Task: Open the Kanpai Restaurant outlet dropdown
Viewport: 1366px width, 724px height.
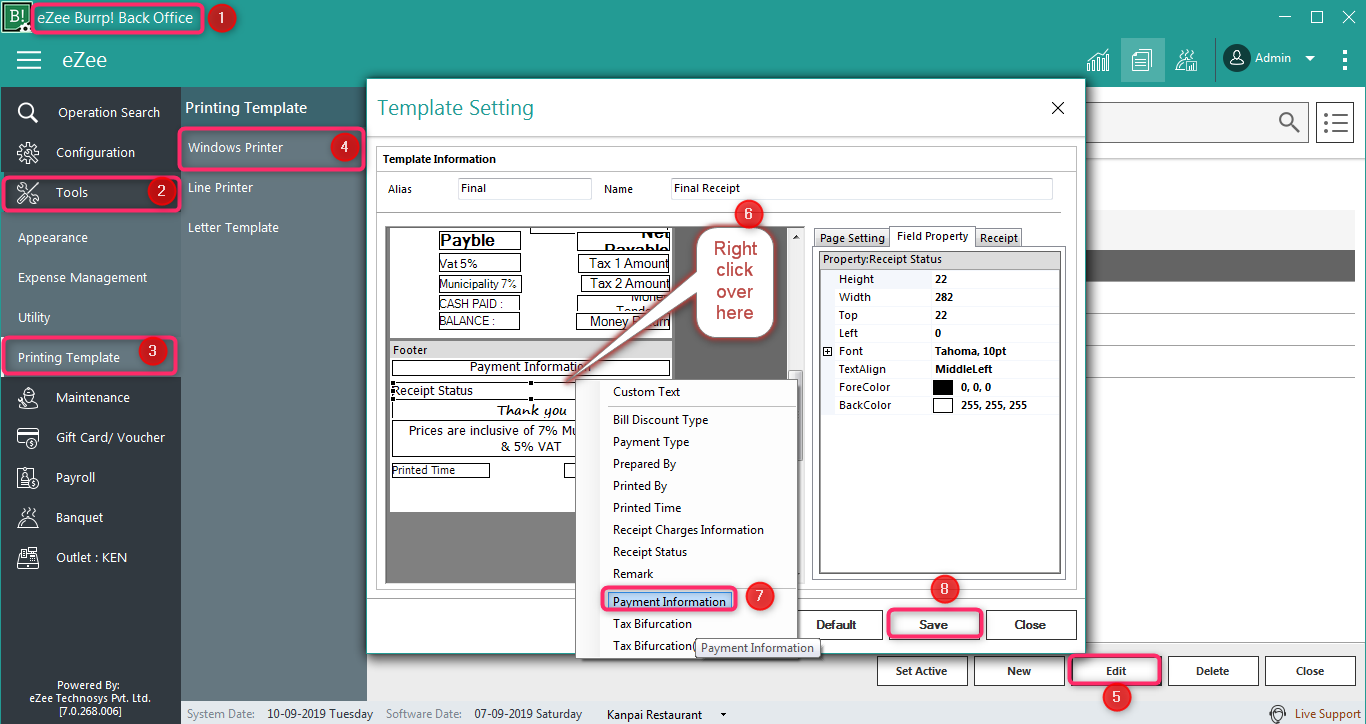Action: [723, 715]
